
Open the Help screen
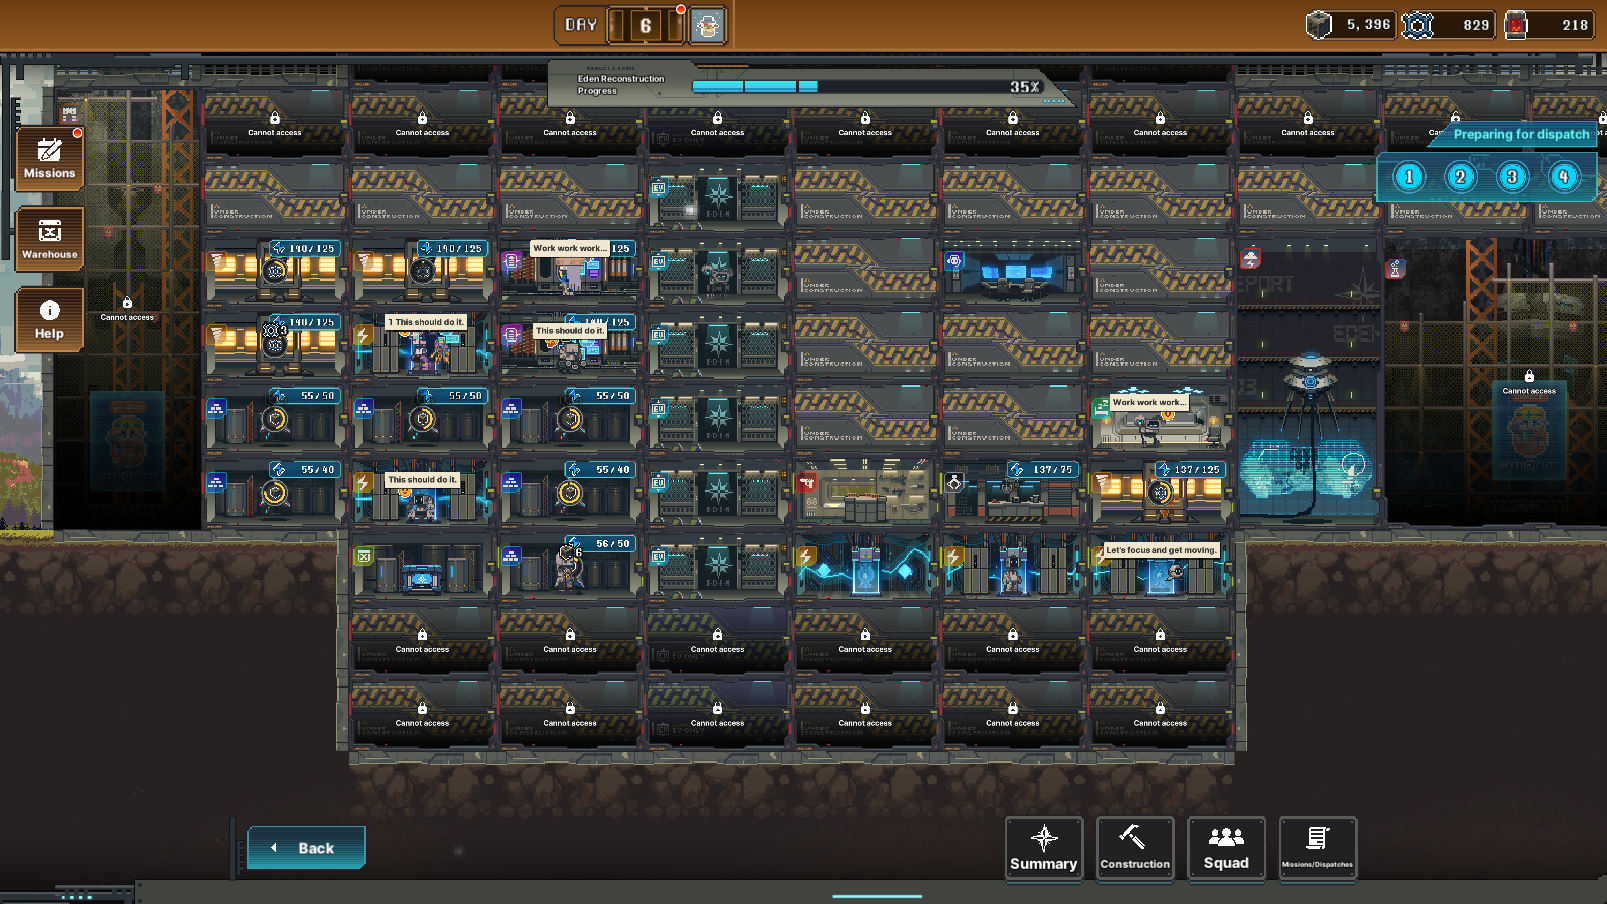(49, 320)
